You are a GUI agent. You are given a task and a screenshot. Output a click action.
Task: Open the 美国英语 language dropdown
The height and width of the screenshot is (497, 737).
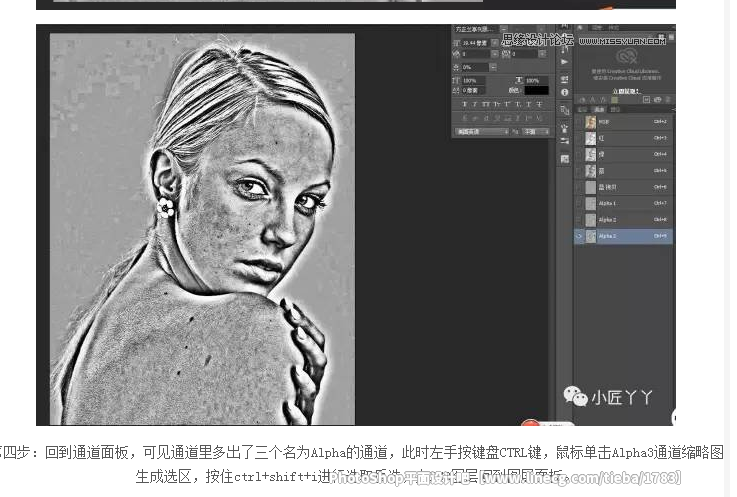(482, 132)
